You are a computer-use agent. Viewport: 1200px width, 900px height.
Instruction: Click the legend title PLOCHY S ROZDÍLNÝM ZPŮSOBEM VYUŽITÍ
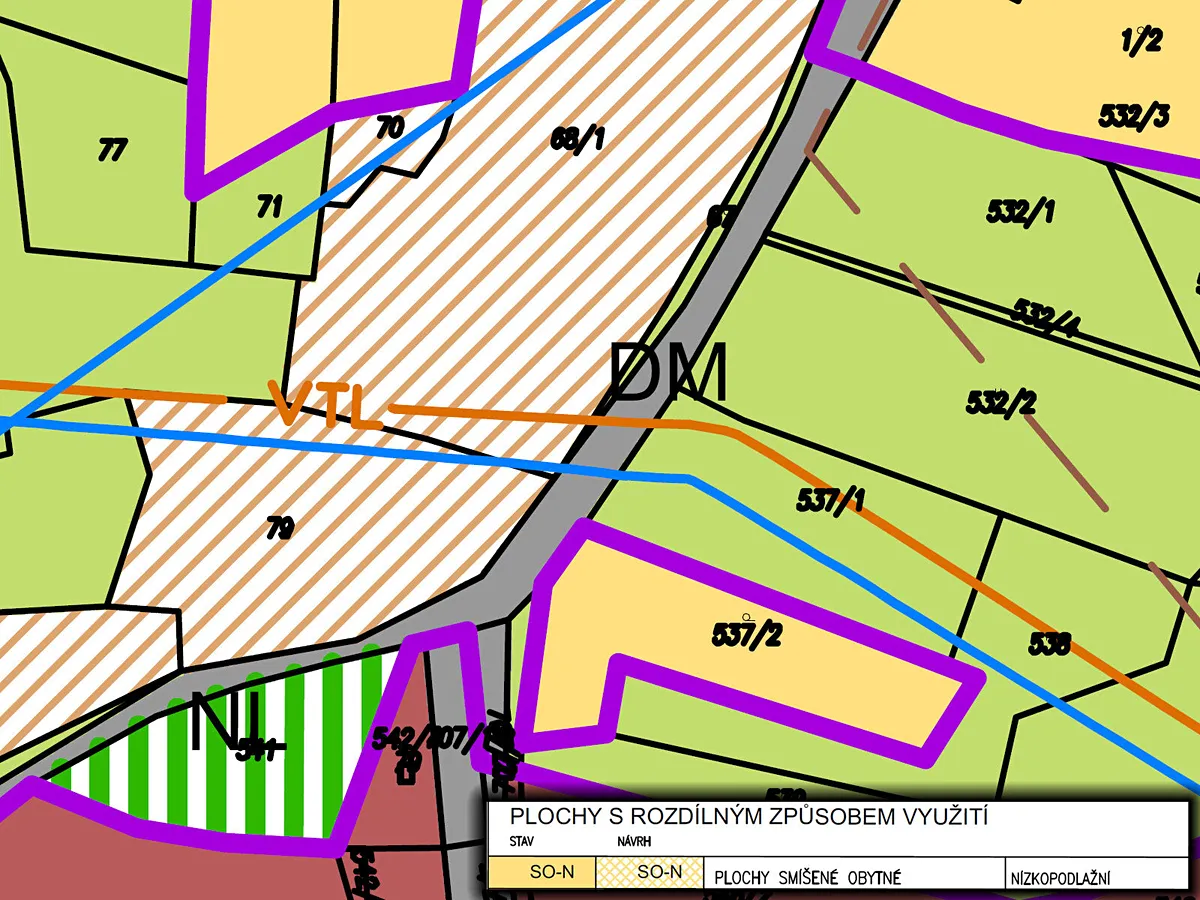(x=749, y=817)
